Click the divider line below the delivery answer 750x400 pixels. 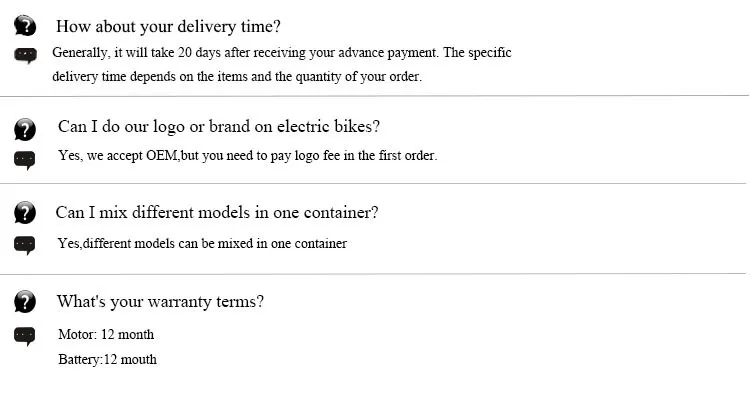(x=374, y=96)
